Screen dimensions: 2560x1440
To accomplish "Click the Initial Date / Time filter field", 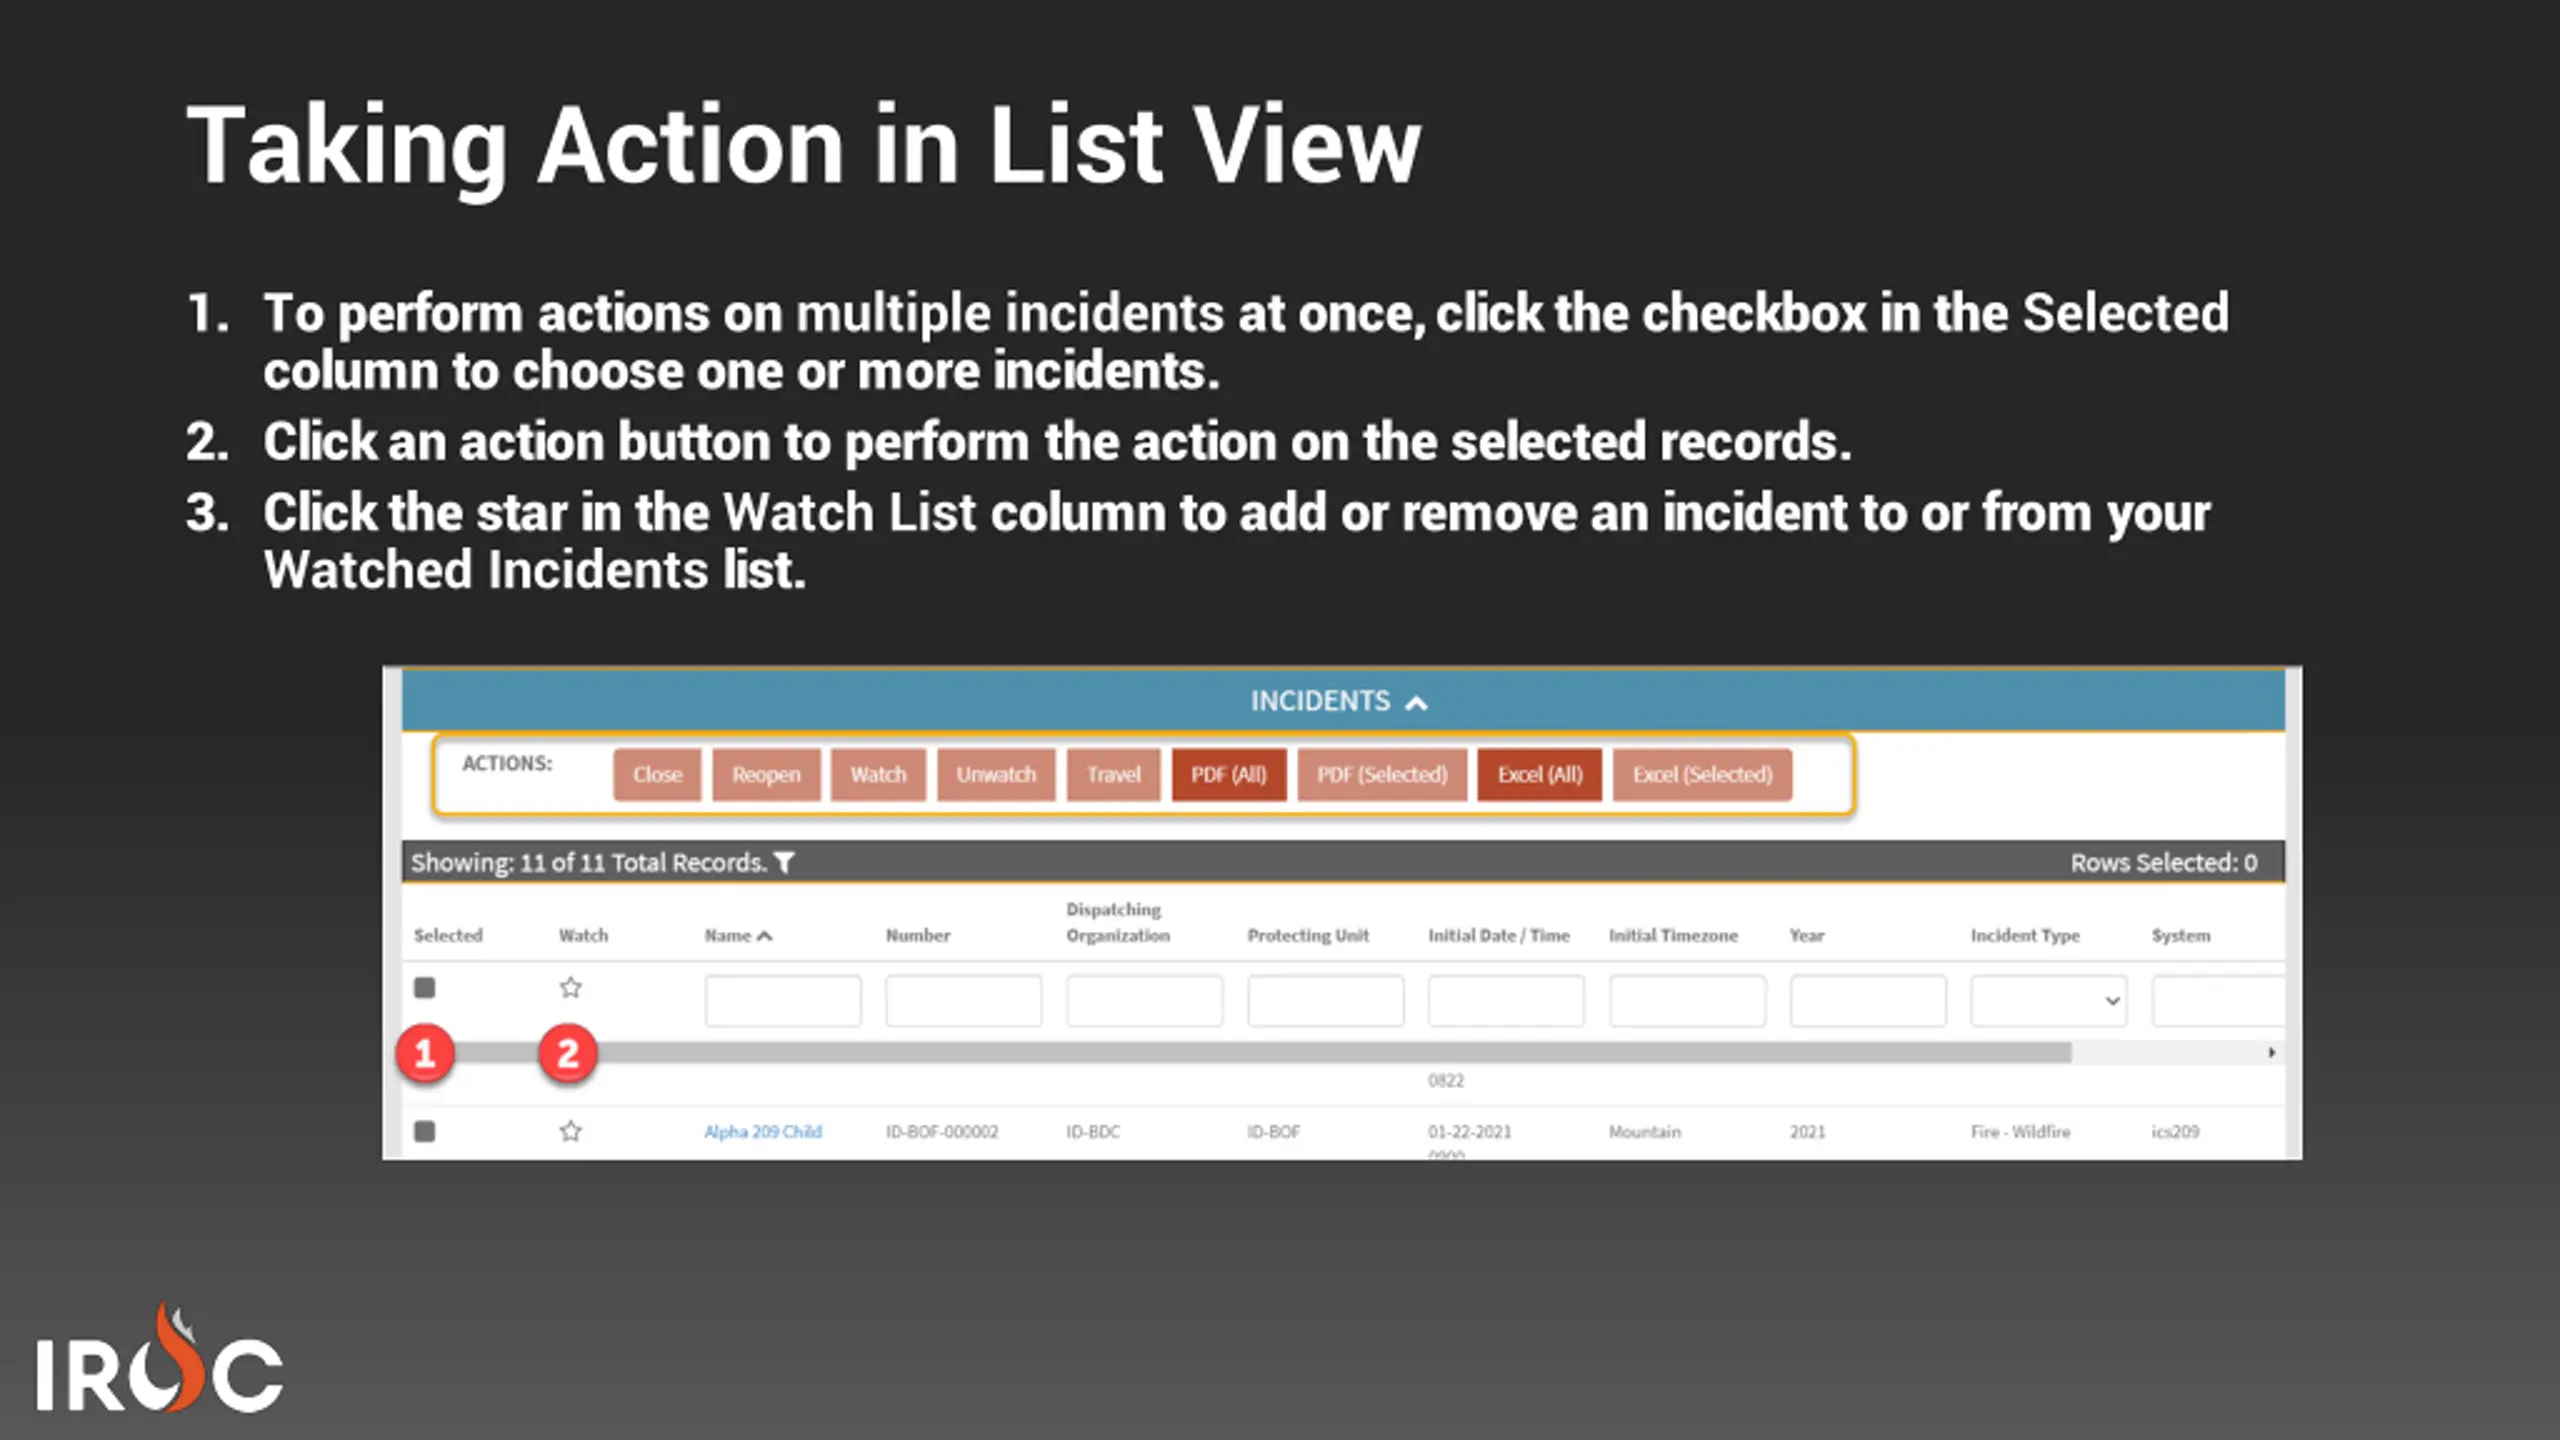I will pyautogui.click(x=1506, y=1001).
